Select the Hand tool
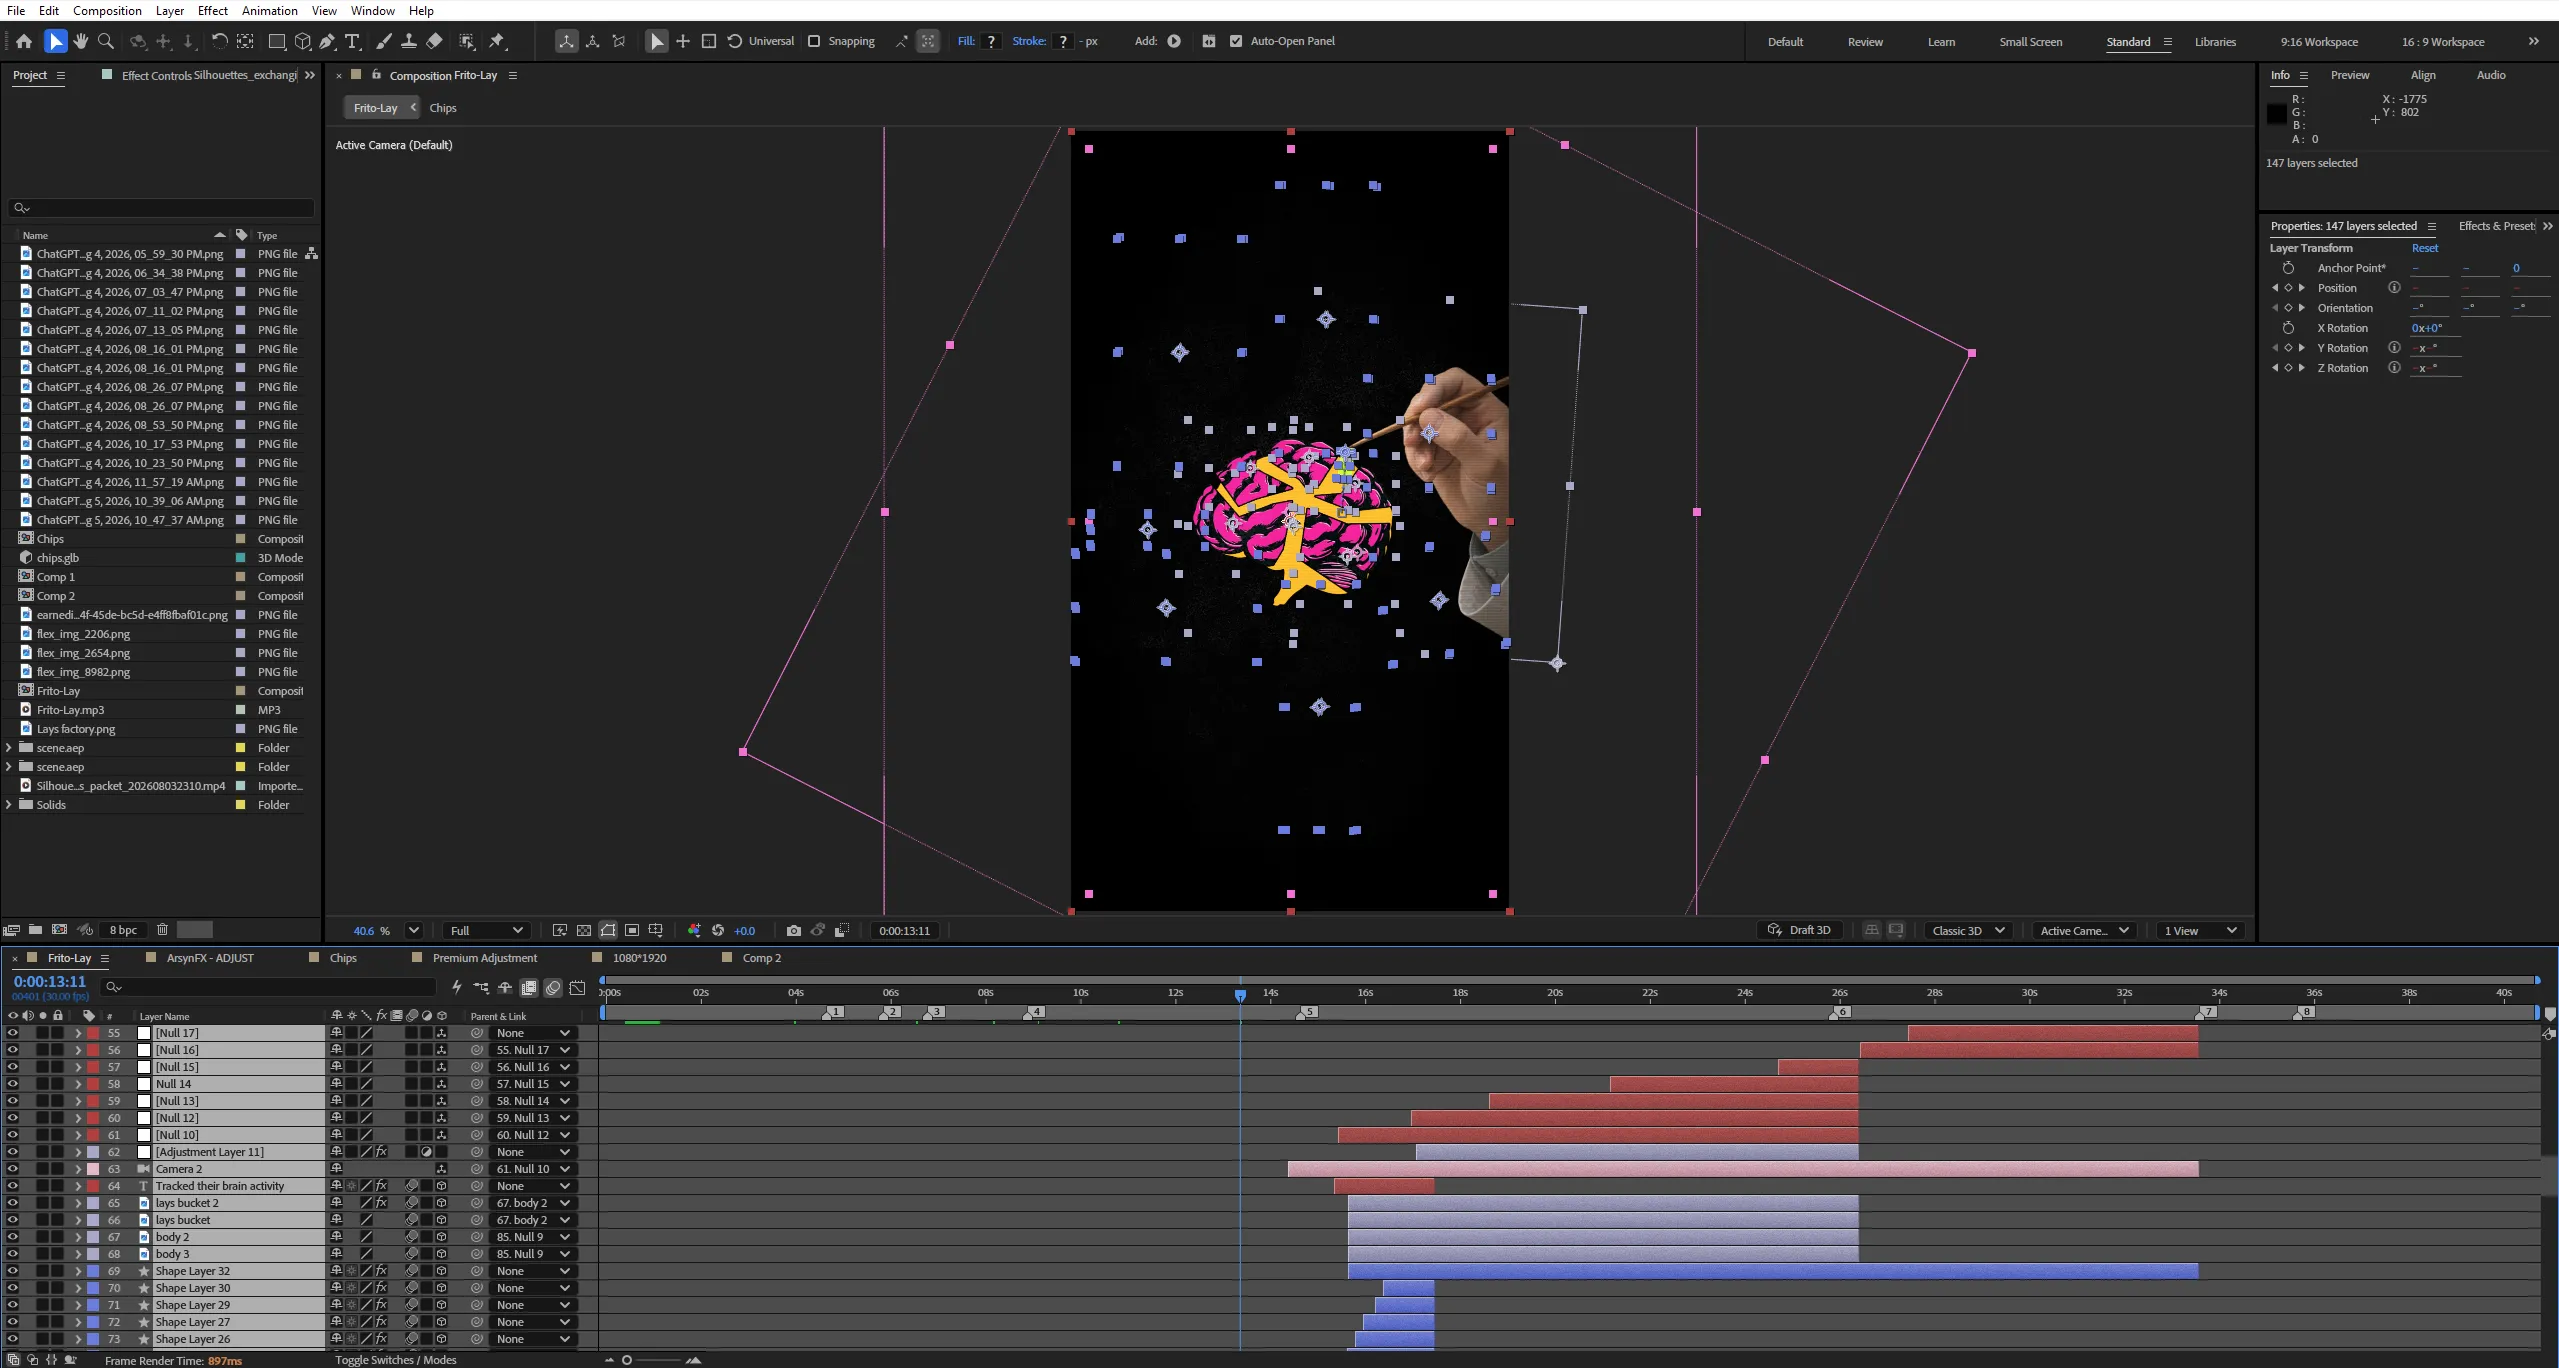This screenshot has width=2559, height=1368. [x=81, y=41]
